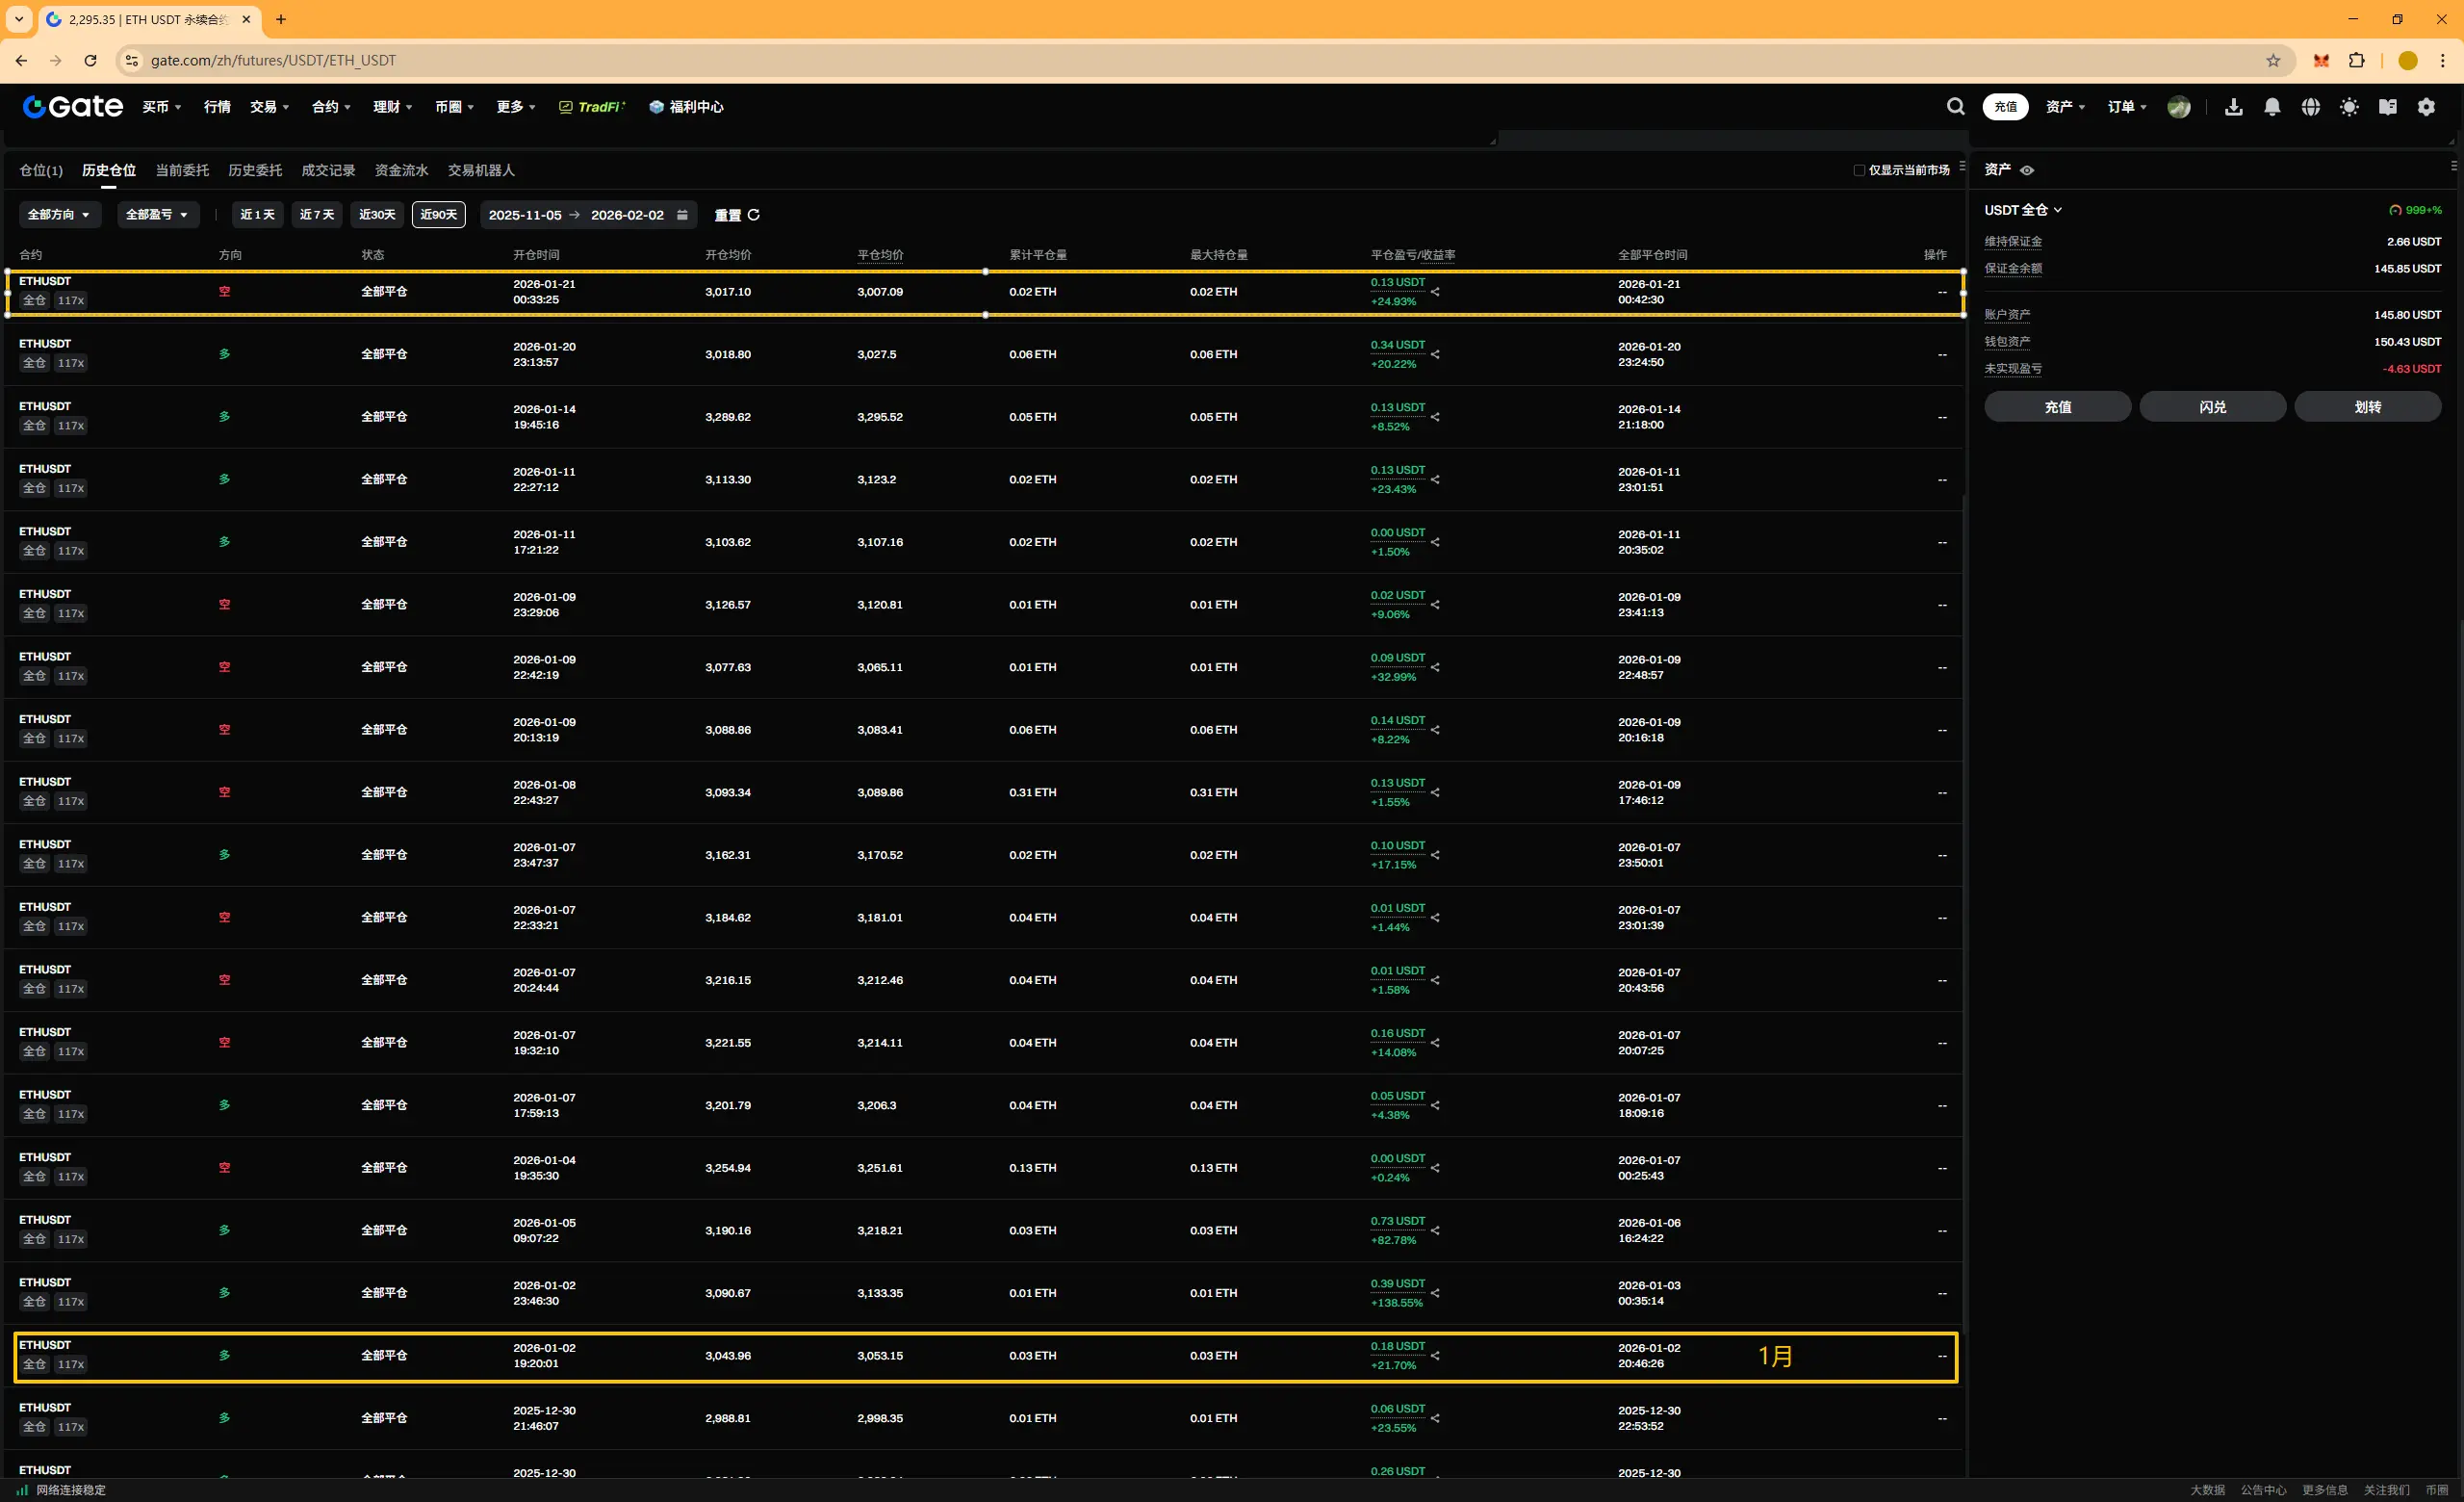Switch theme with the sun icon
The height and width of the screenshot is (1502, 2464).
[x=2349, y=107]
